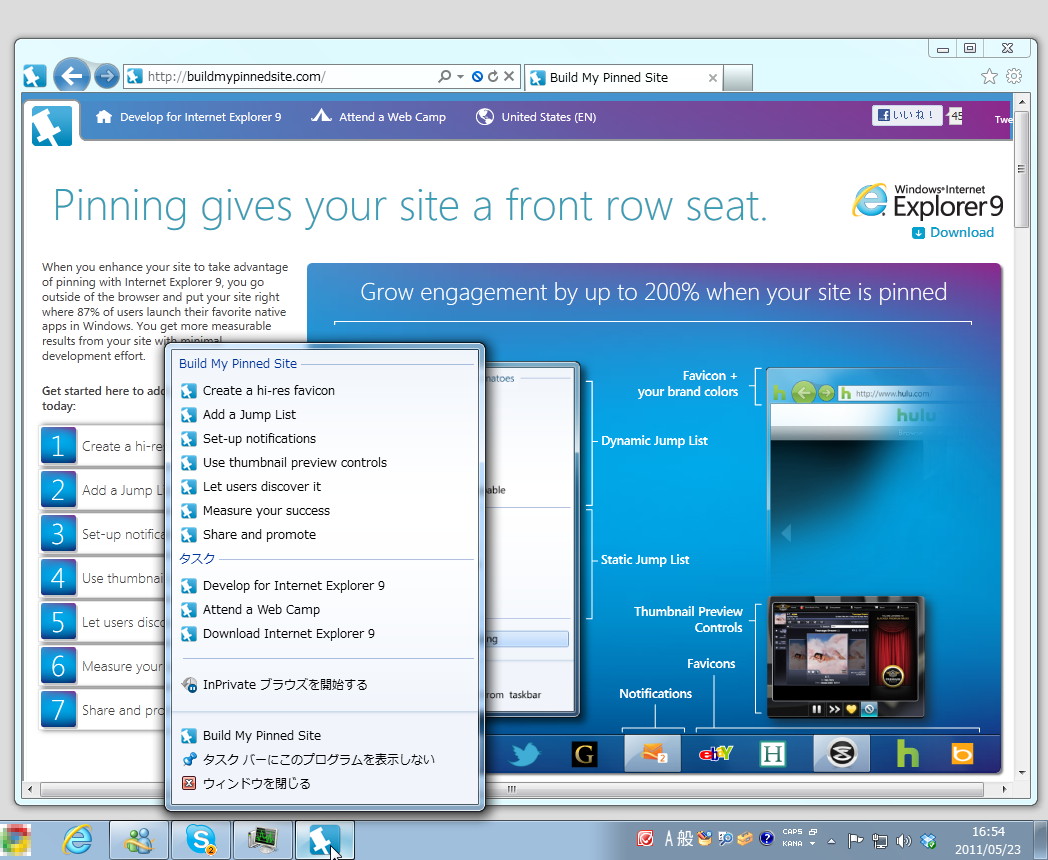Choose Attend a Web Camp task entry

pyautogui.click(x=325, y=610)
